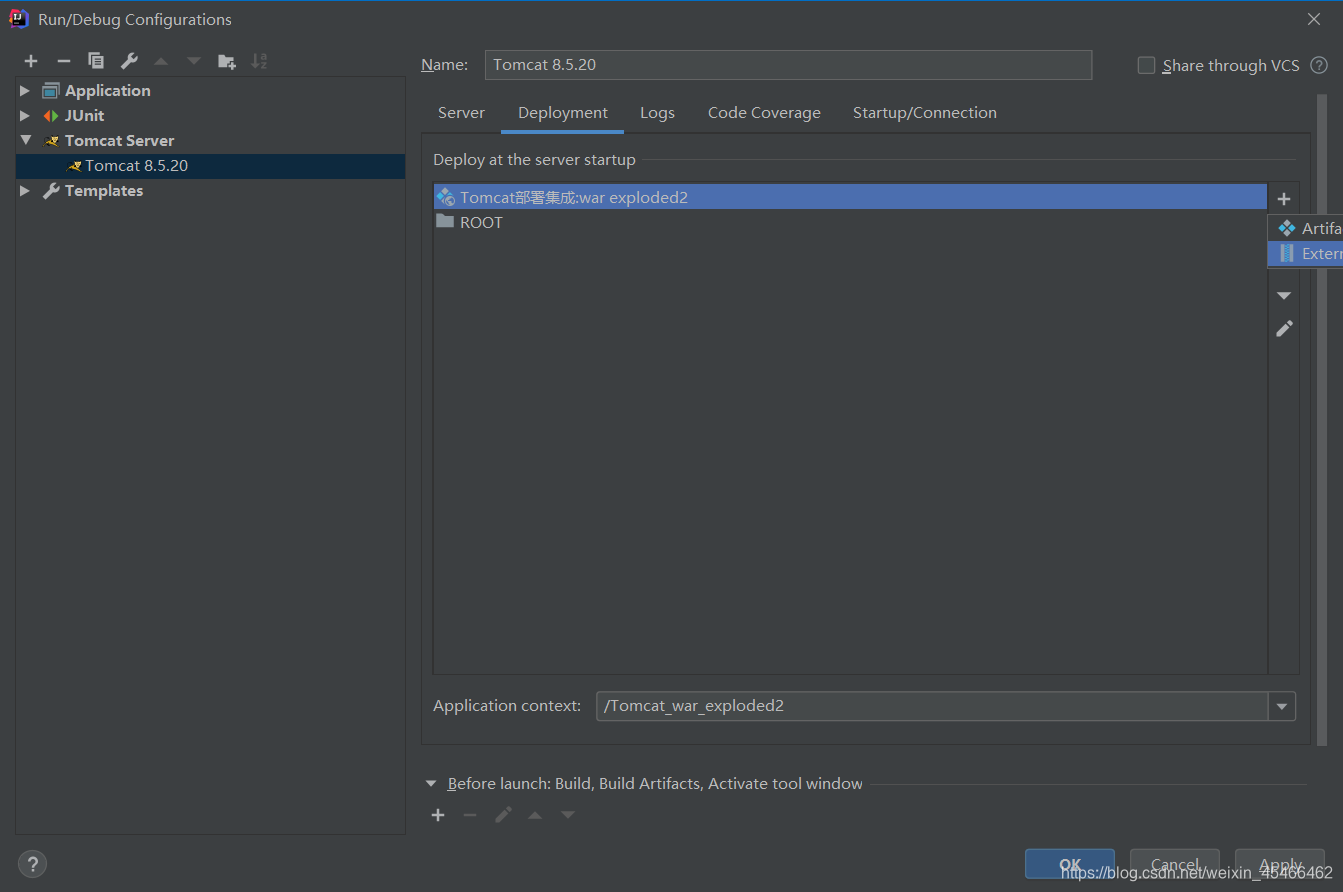Click the Tomcat Server cat icon
Viewport: 1343px width, 892px height.
click(51, 140)
